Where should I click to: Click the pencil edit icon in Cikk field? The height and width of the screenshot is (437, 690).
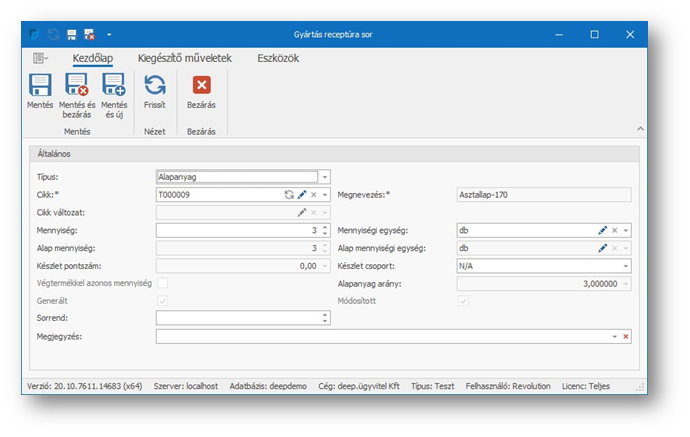(x=301, y=195)
